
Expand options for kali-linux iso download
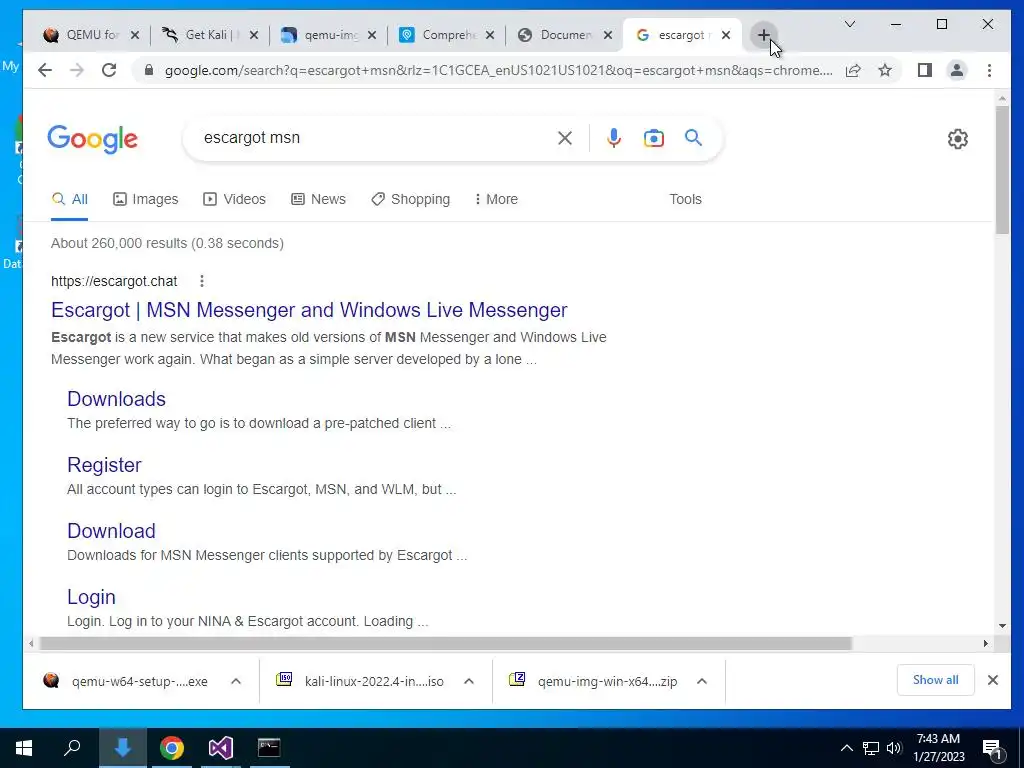[x=469, y=681]
